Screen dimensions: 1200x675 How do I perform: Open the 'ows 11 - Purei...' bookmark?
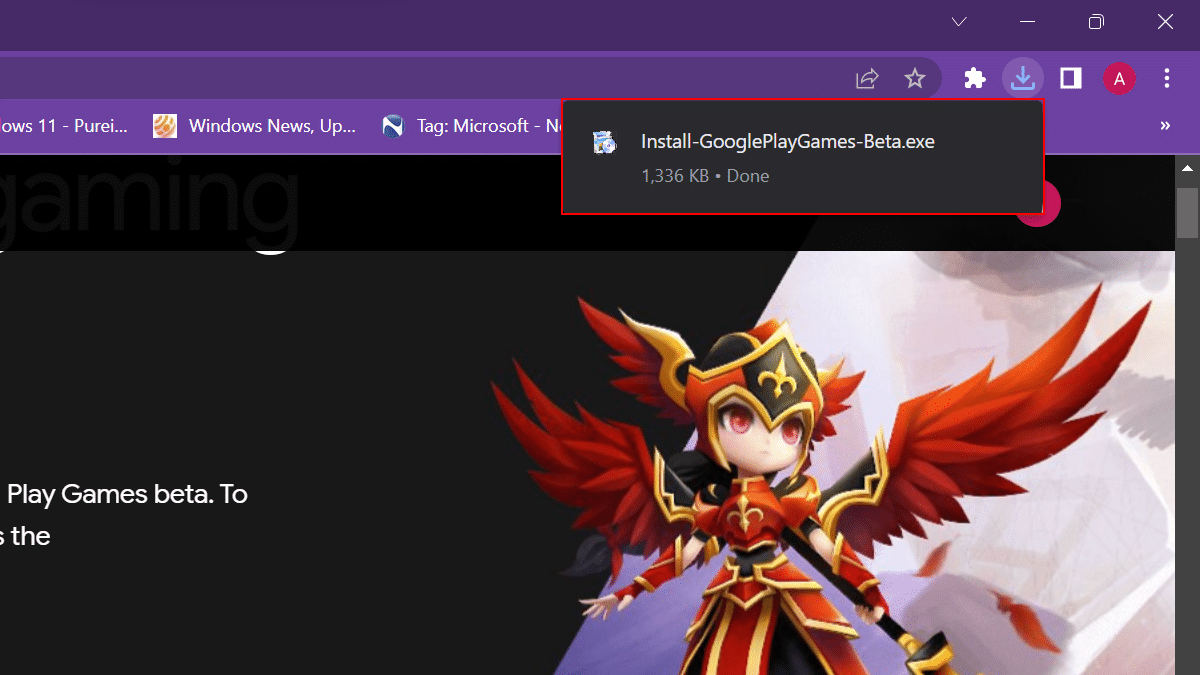pyautogui.click(x=62, y=126)
